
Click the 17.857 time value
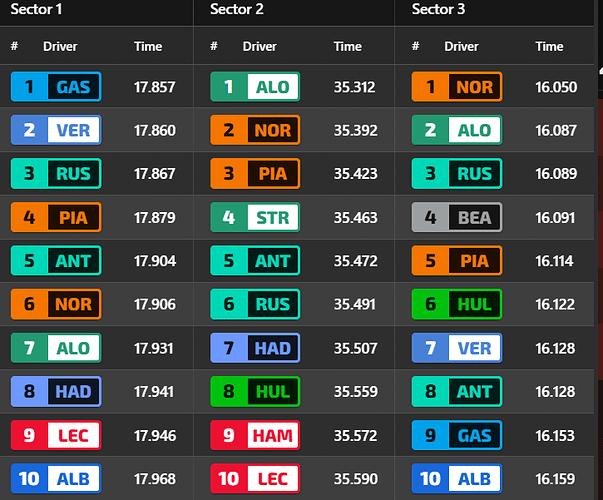click(x=155, y=87)
